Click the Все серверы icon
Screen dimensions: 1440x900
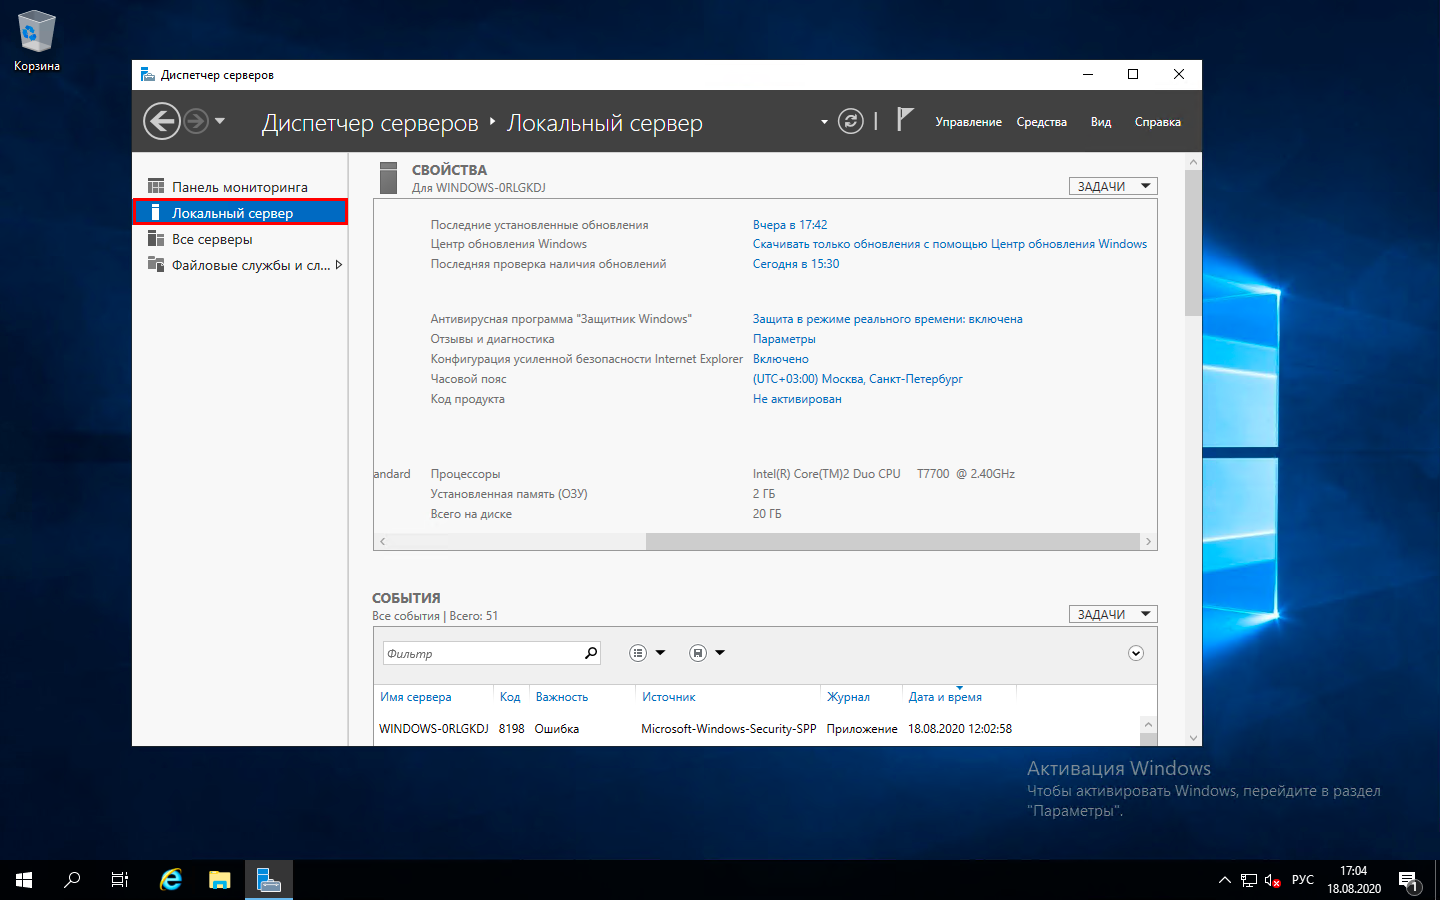coord(156,238)
